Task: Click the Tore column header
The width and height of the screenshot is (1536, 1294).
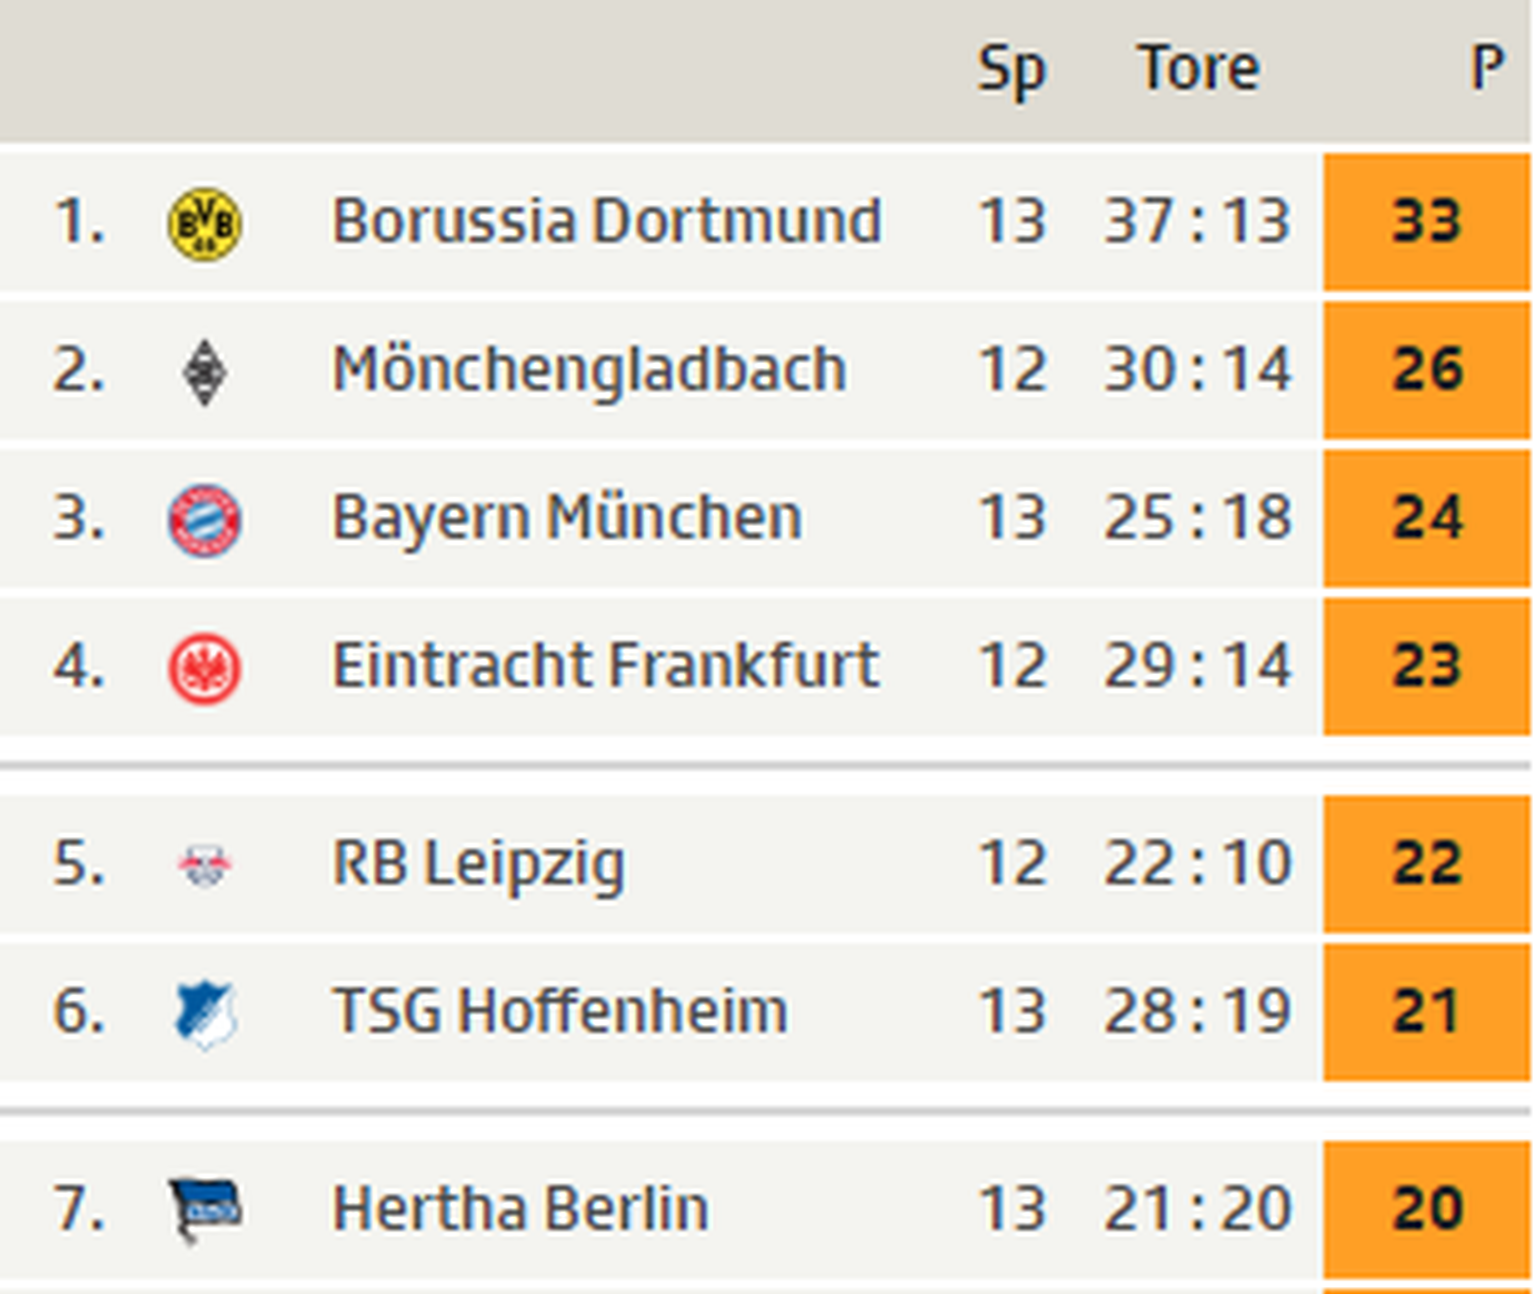Action: click(x=1198, y=68)
